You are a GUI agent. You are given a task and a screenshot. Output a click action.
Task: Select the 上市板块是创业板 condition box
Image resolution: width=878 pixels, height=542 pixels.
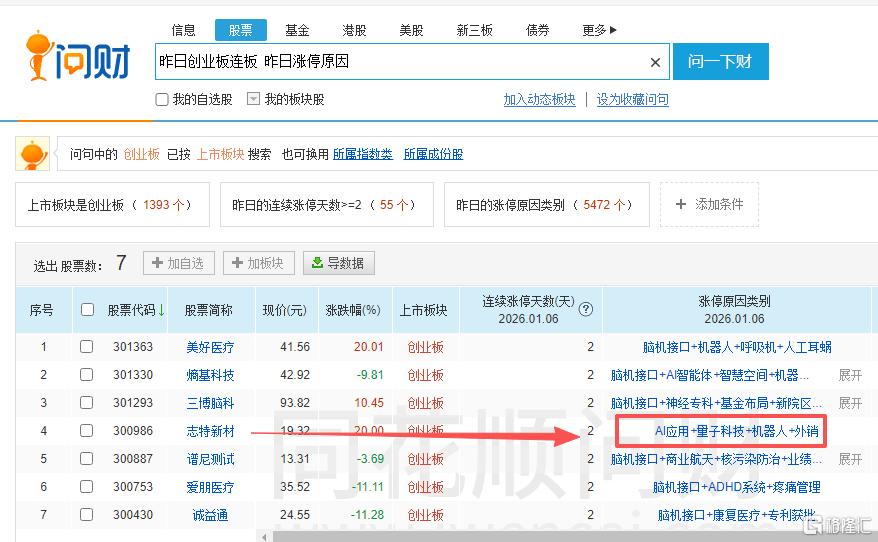(113, 204)
